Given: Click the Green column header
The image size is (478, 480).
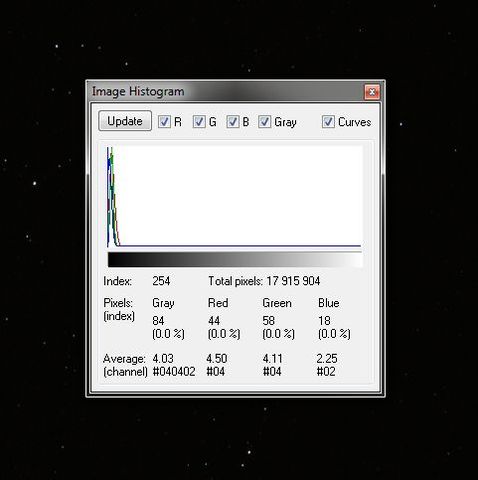Looking at the screenshot, I should (x=277, y=303).
